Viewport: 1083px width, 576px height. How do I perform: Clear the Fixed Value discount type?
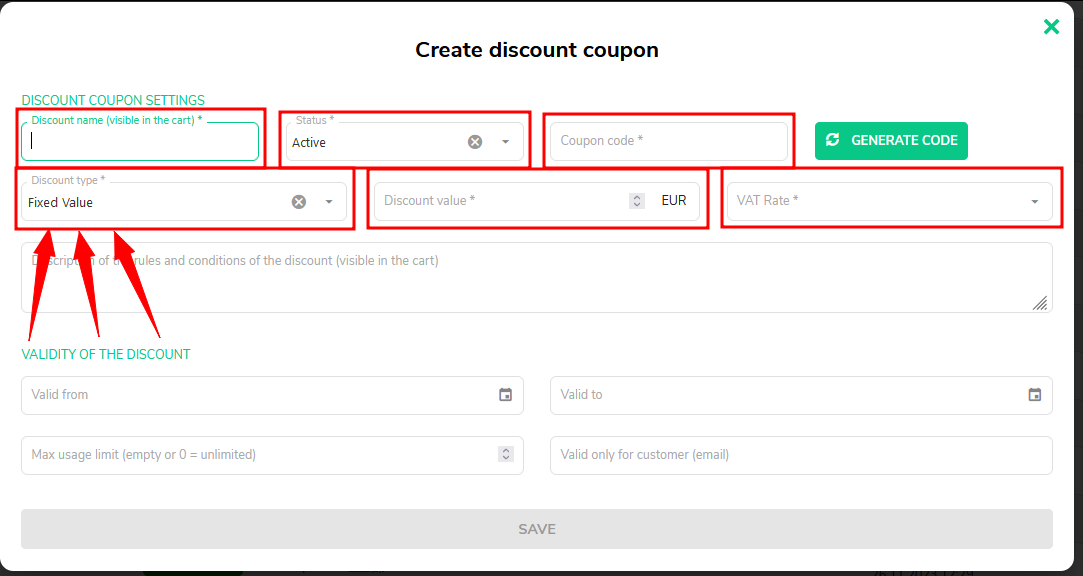pos(298,202)
